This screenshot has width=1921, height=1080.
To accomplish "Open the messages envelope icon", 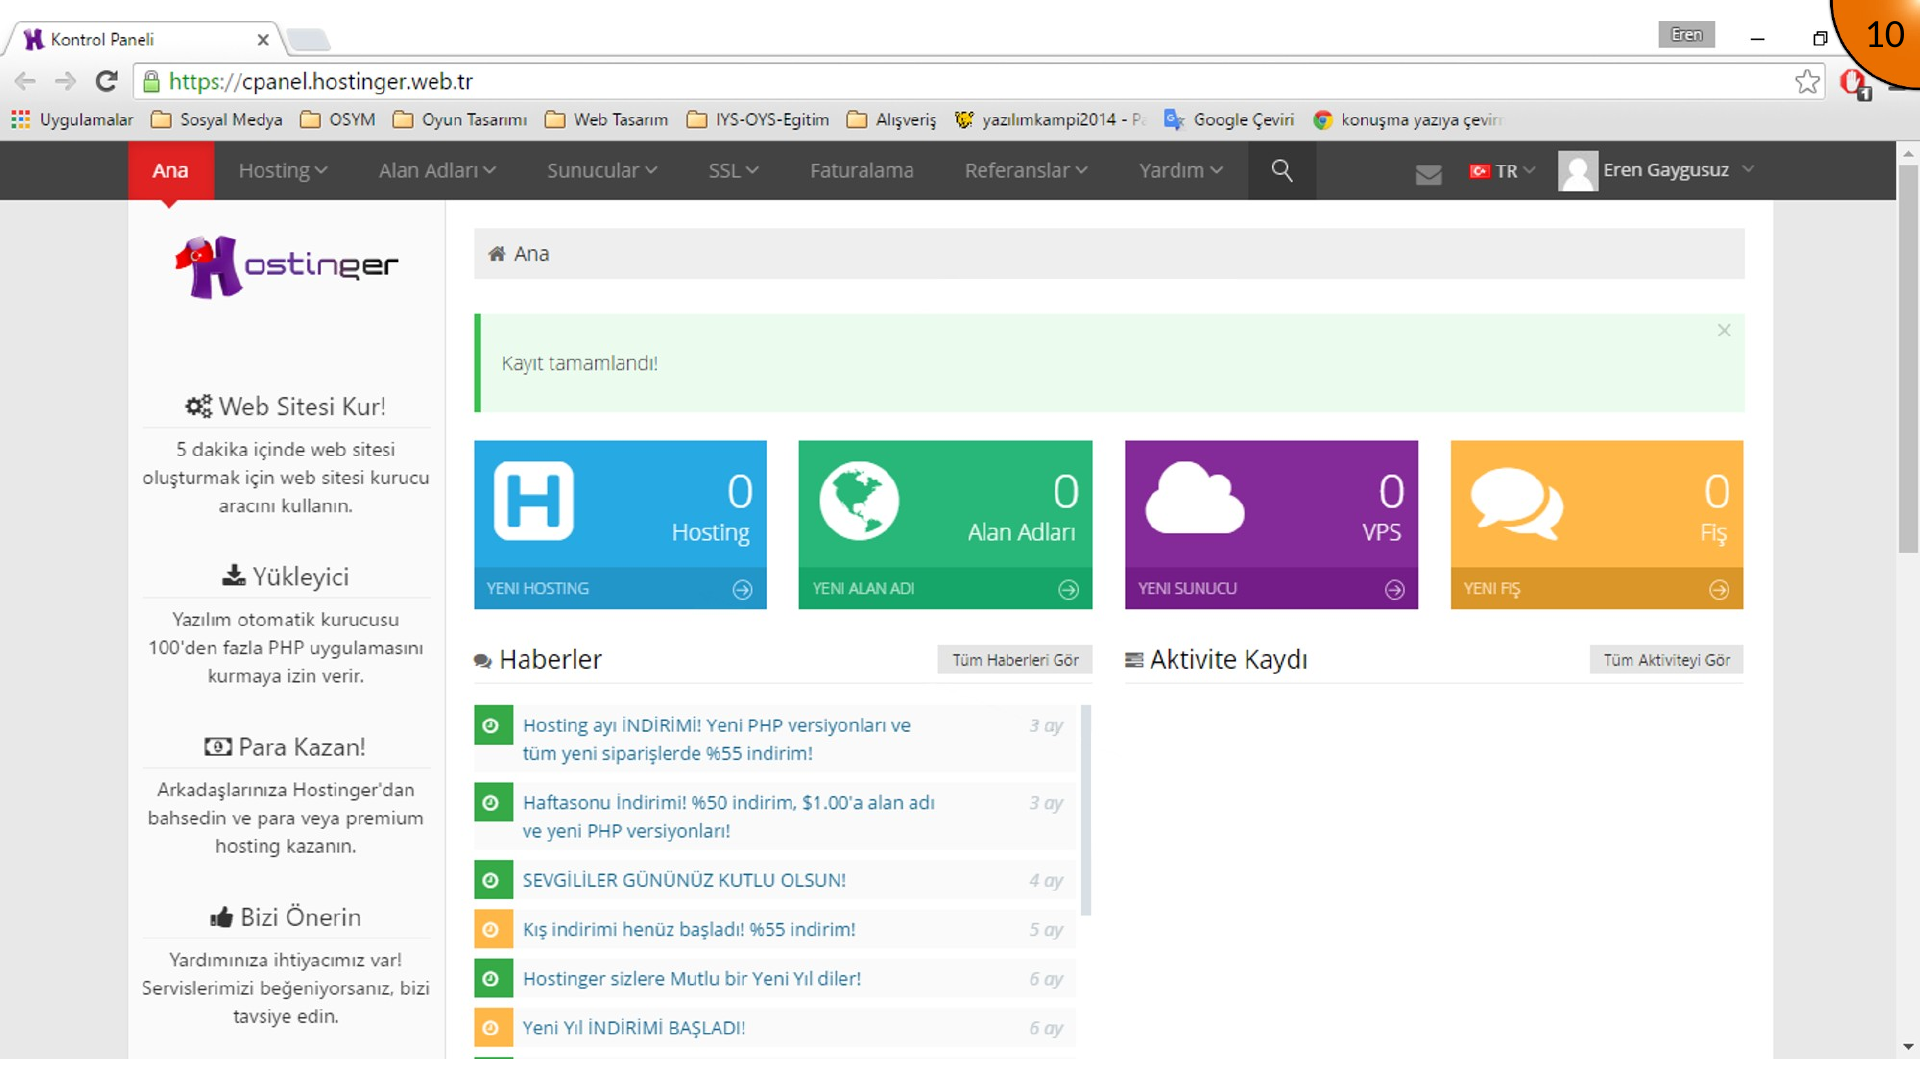I will click(x=1428, y=174).
